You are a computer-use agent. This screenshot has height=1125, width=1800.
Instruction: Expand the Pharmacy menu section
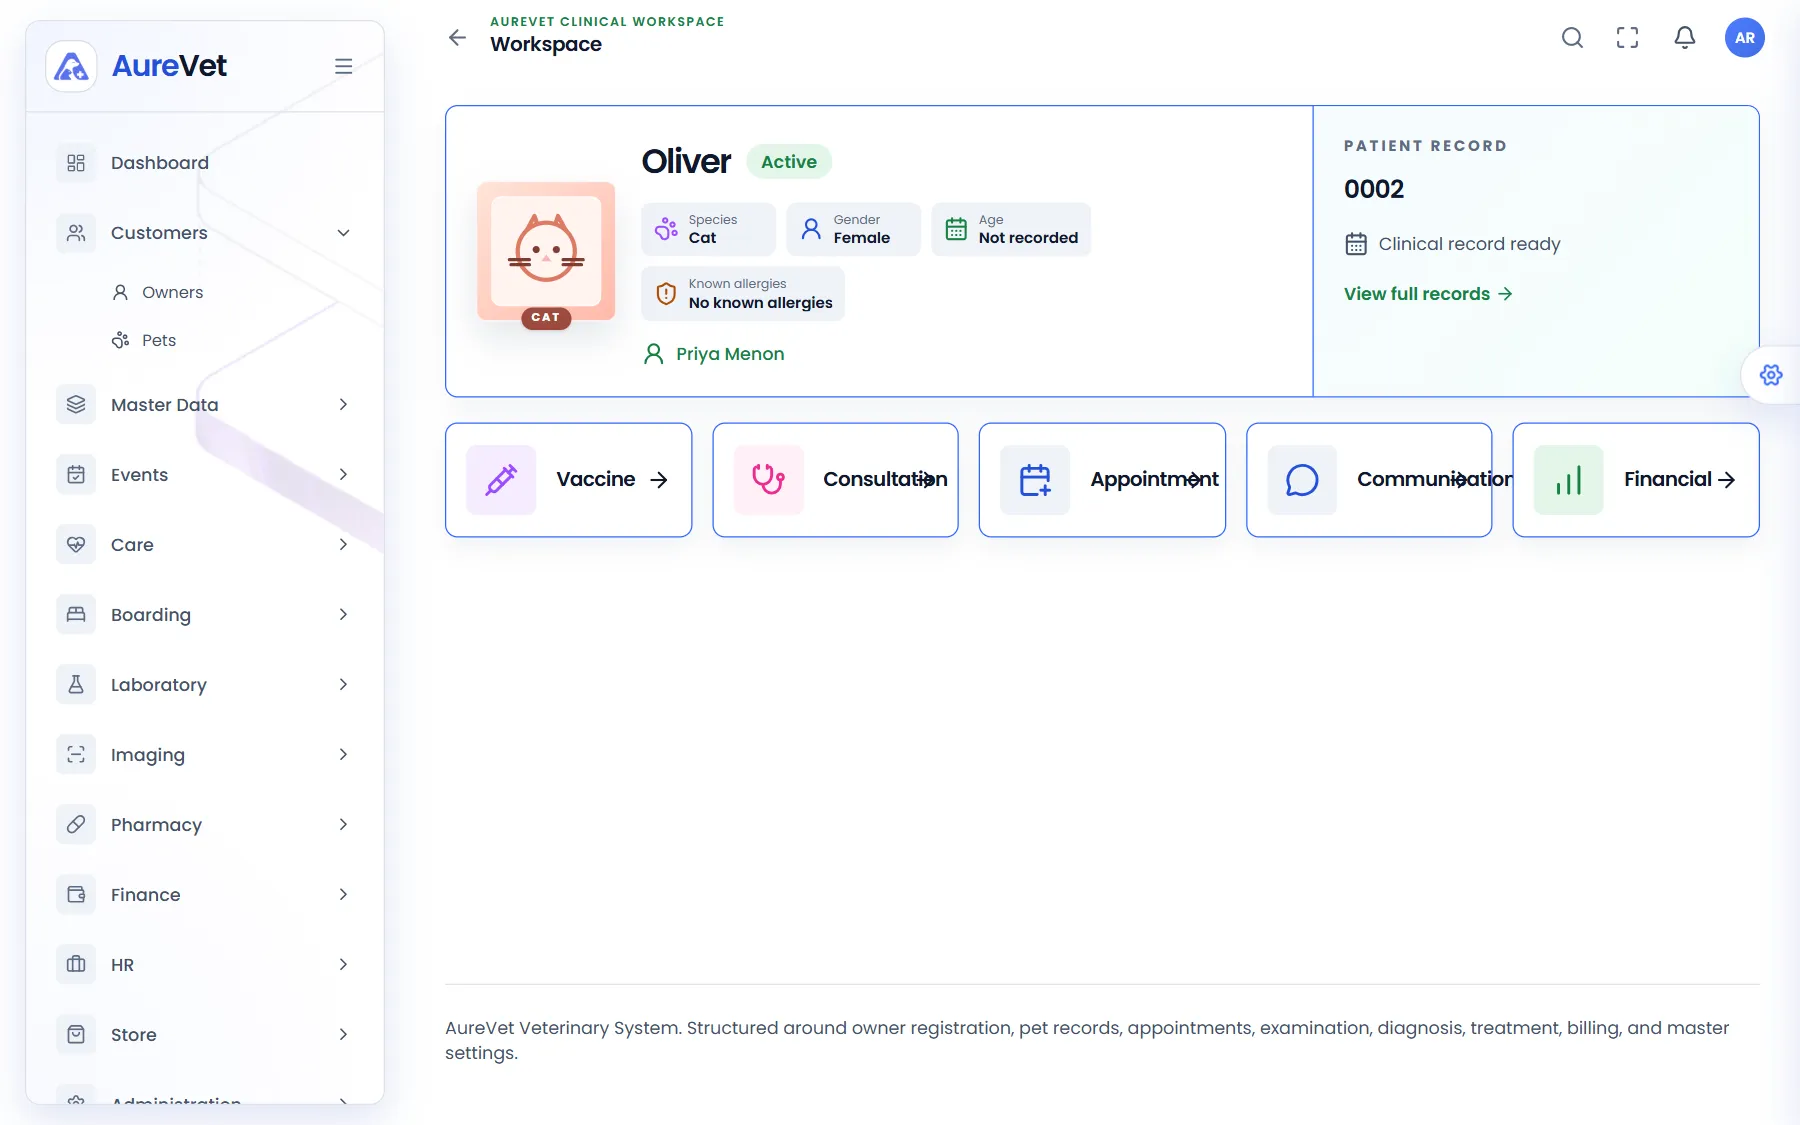pos(205,825)
